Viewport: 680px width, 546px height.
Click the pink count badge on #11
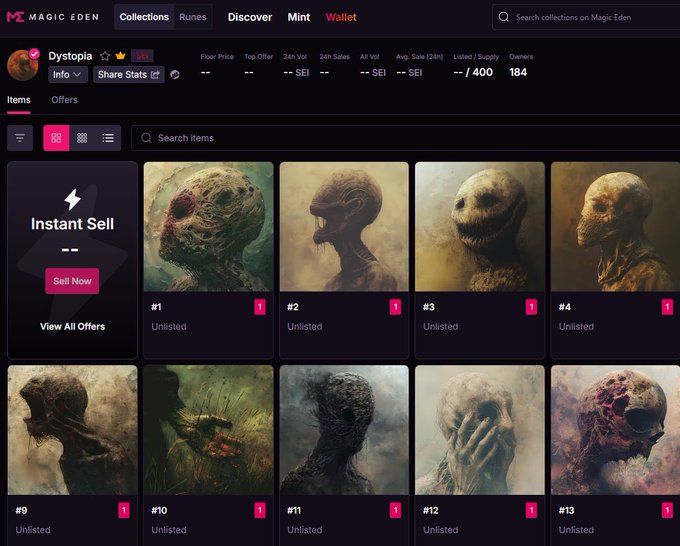396,510
